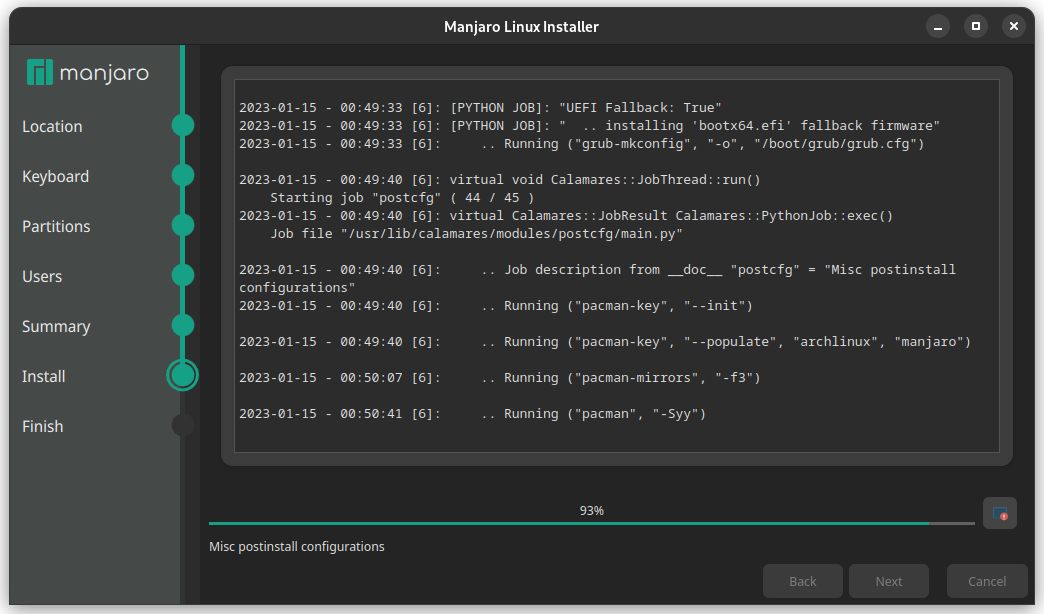This screenshot has height=614, width=1044.
Task: Toggle the installation log view button
Action: pyautogui.click(x=999, y=513)
